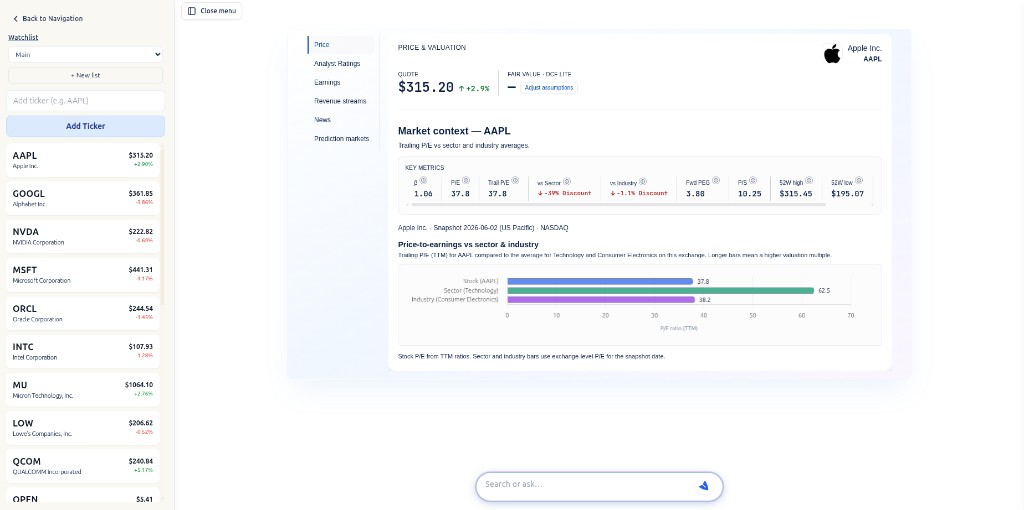Screen dimensions: 1024x510
Task: Click the info icon beside Fwd PEG
Action: coord(716,180)
